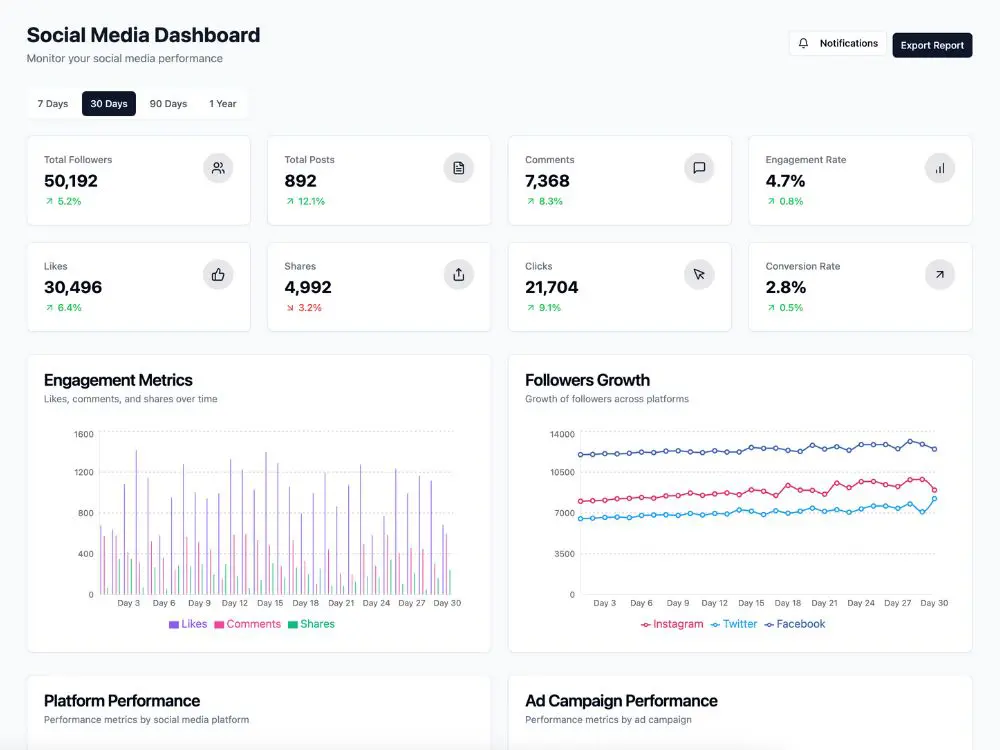
Task: Click the first Instagram data point on chart
Action: (580, 501)
